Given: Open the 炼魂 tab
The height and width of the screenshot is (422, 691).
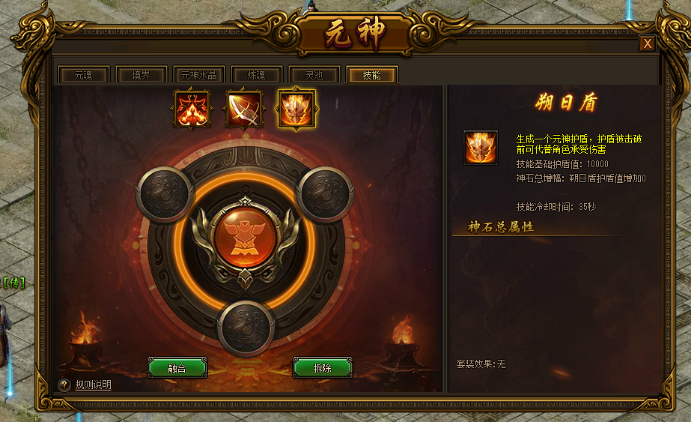Looking at the screenshot, I should [256, 75].
